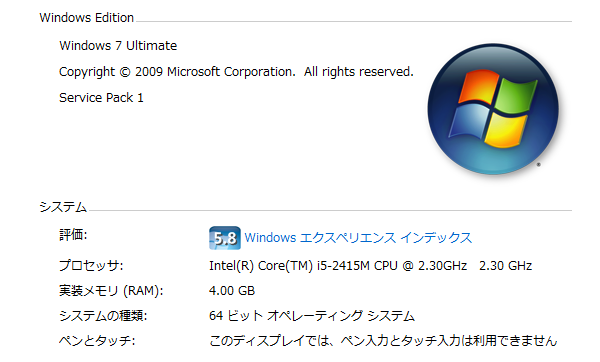This screenshot has width=600, height=362.
Task: Click the All rights reserved text
Action: pyautogui.click(x=359, y=72)
